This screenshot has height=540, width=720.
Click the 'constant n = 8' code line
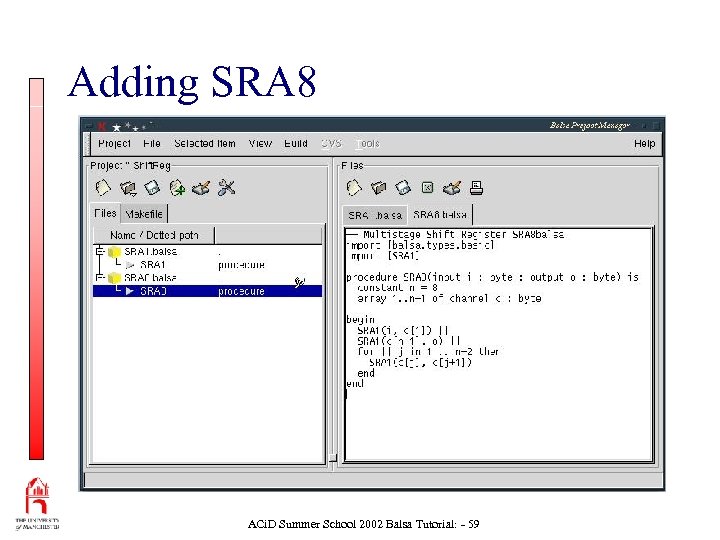click(397, 288)
